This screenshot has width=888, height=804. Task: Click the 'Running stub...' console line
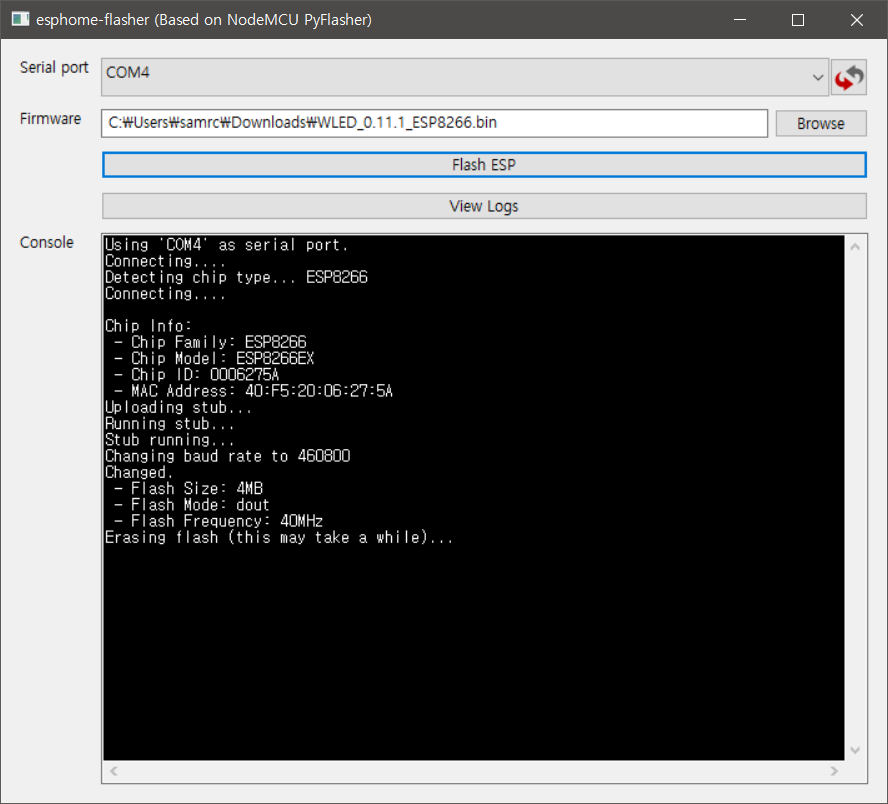pyautogui.click(x=169, y=424)
